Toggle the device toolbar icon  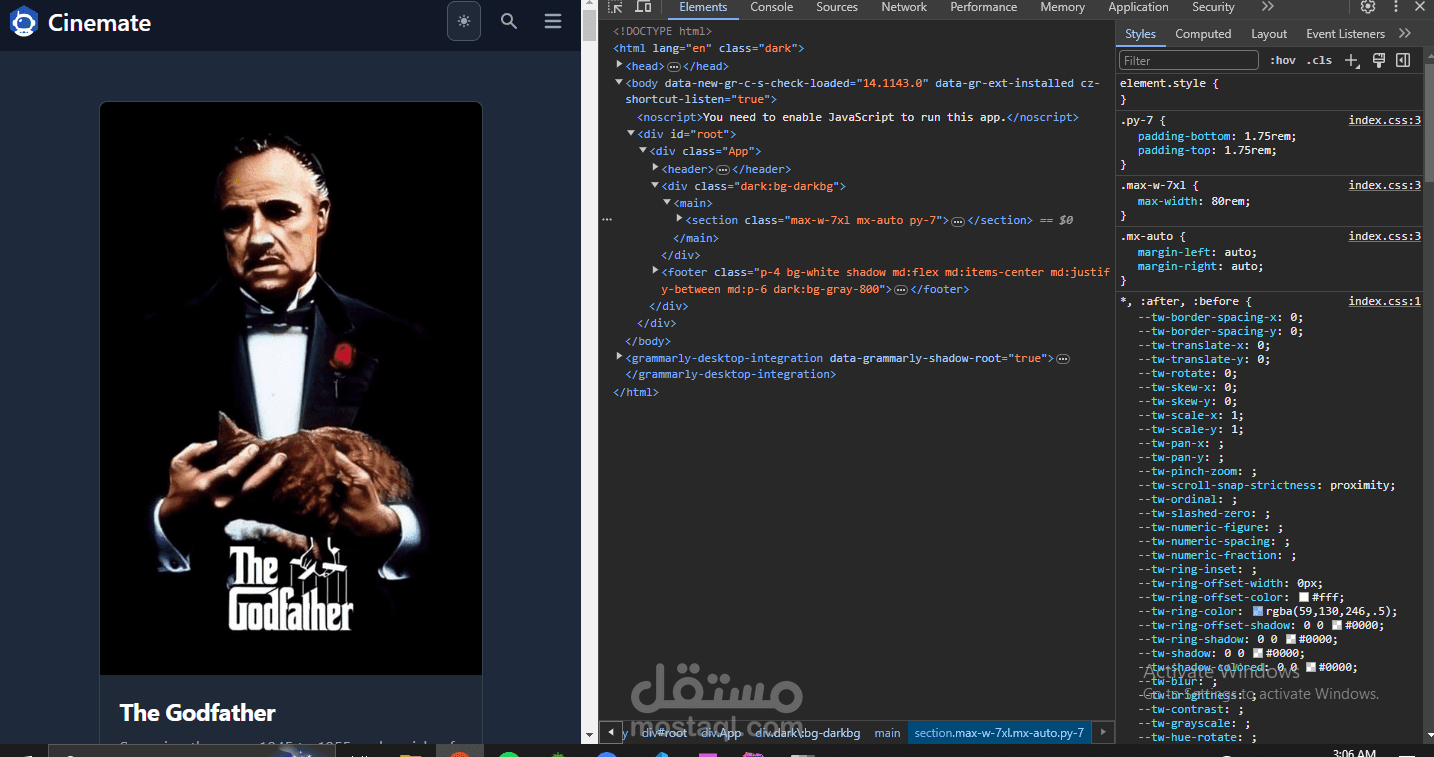(x=644, y=7)
